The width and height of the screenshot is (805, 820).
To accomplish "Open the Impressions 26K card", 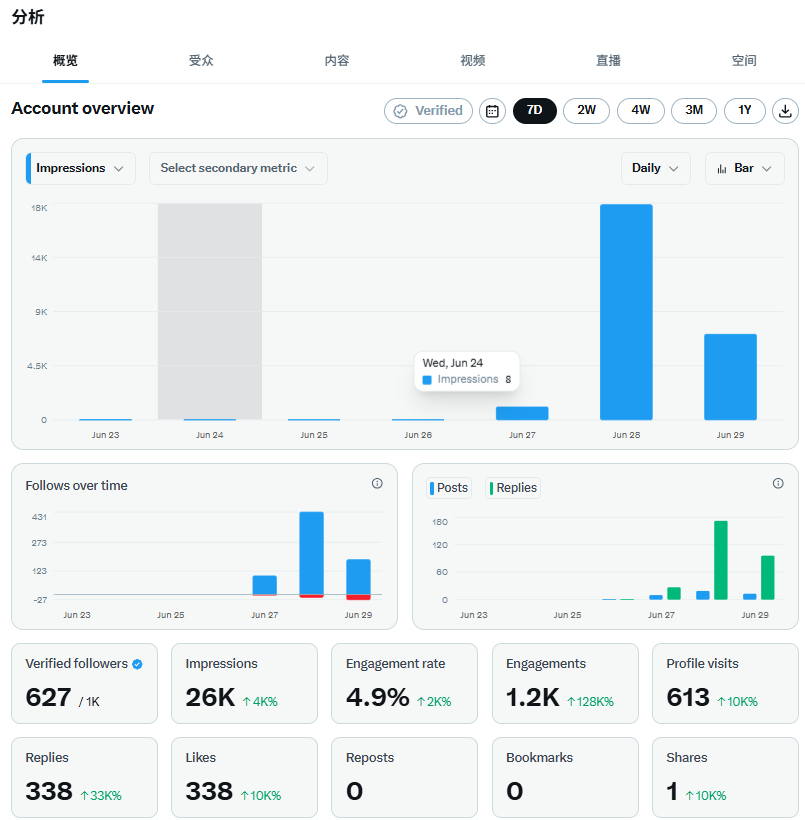I will [x=244, y=684].
